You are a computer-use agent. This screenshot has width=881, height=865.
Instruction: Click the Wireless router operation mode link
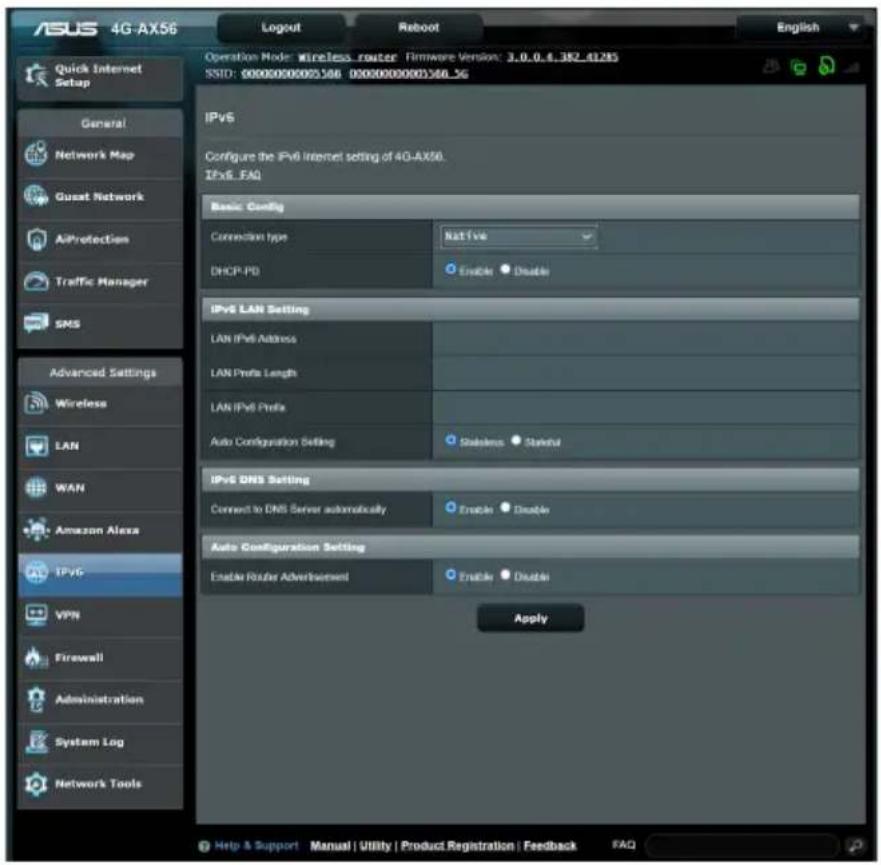[x=347, y=57]
